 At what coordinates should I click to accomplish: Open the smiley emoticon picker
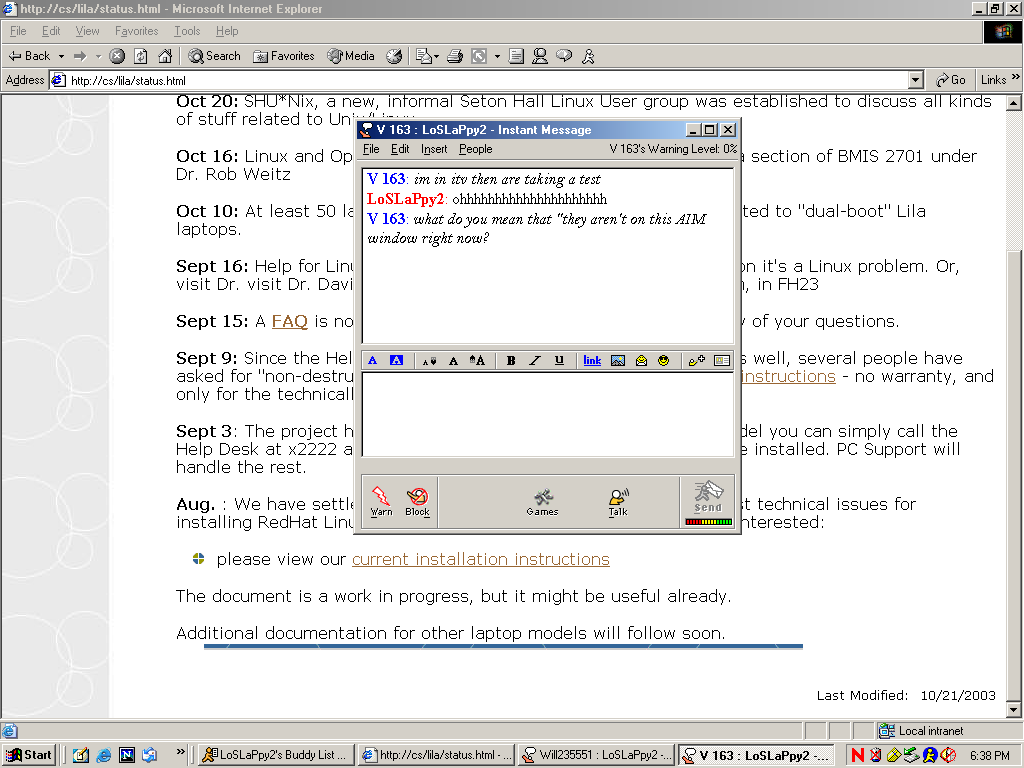tap(664, 360)
